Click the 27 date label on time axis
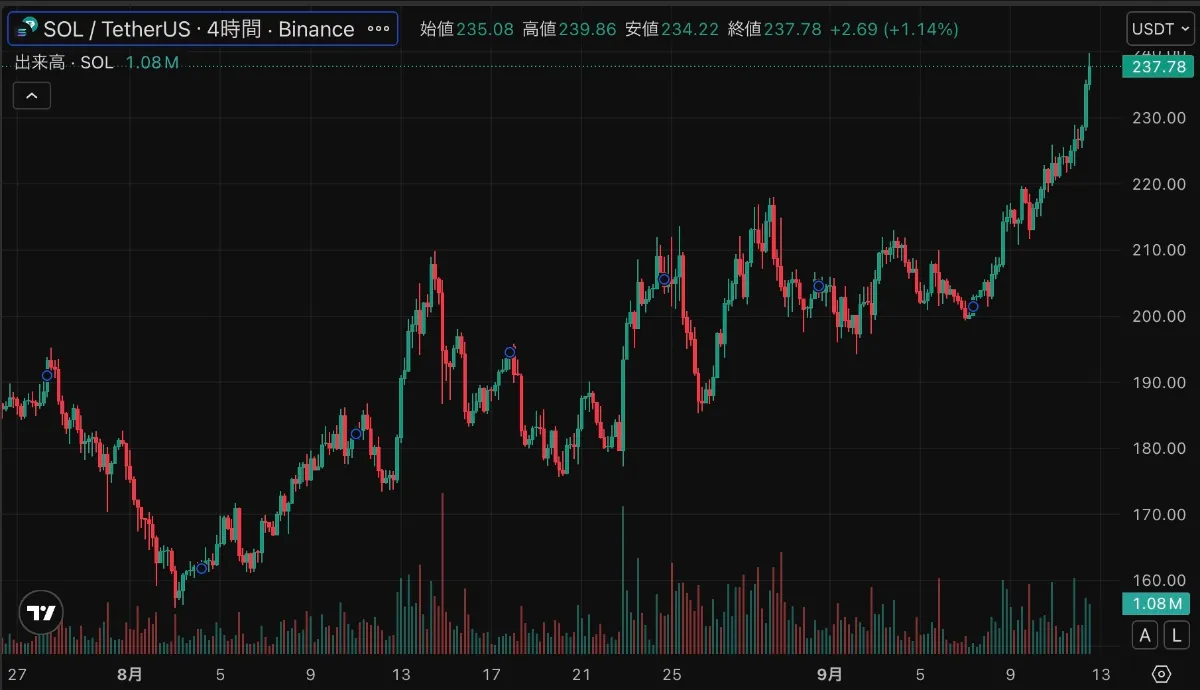Image resolution: width=1200 pixels, height=690 pixels. pos(15,674)
